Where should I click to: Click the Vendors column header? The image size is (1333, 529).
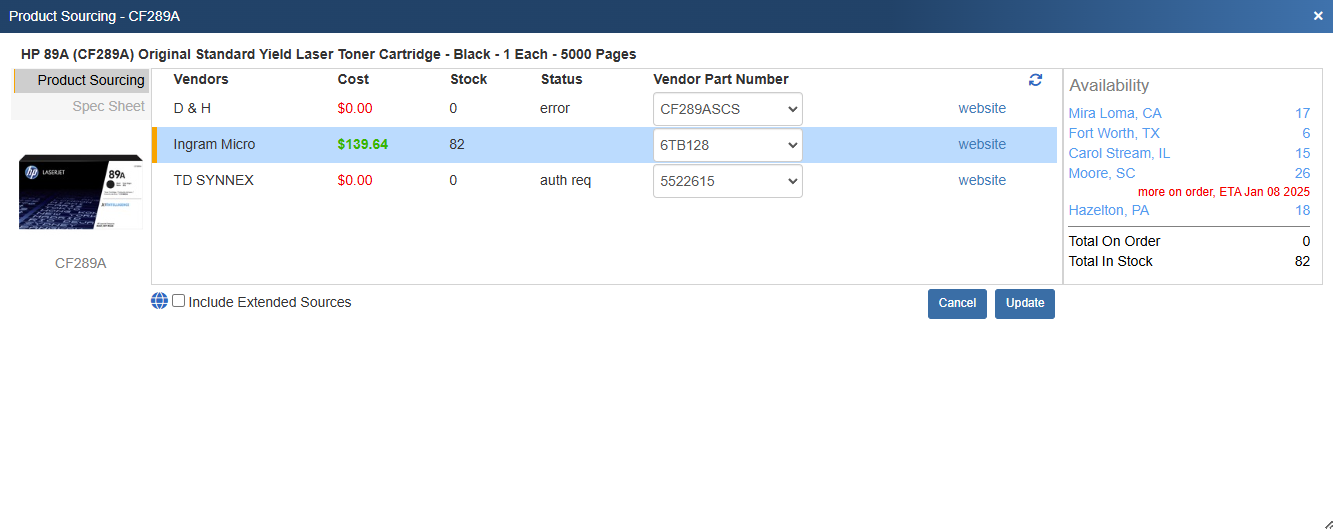tap(201, 80)
